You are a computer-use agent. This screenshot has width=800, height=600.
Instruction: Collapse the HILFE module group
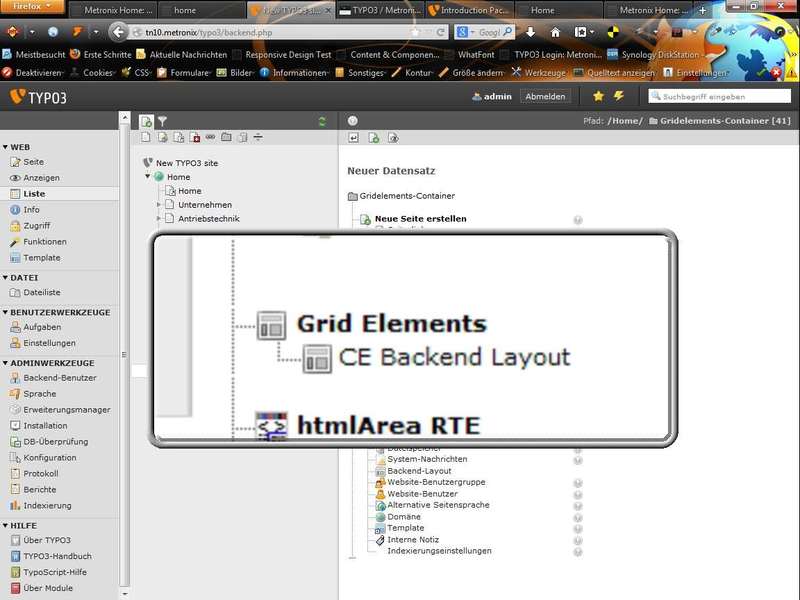coord(5,525)
